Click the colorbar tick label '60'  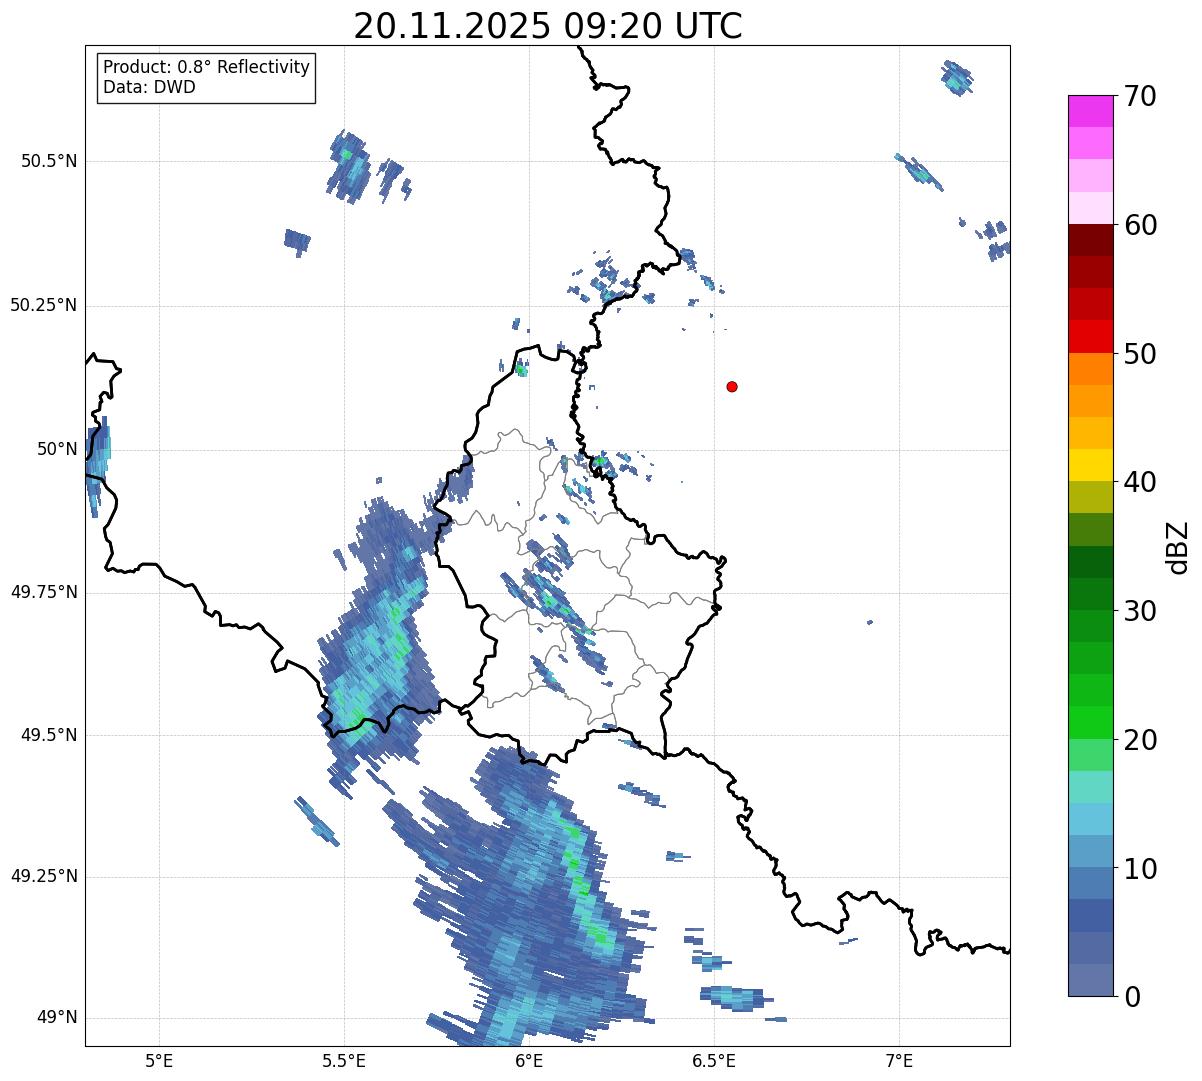click(1143, 225)
